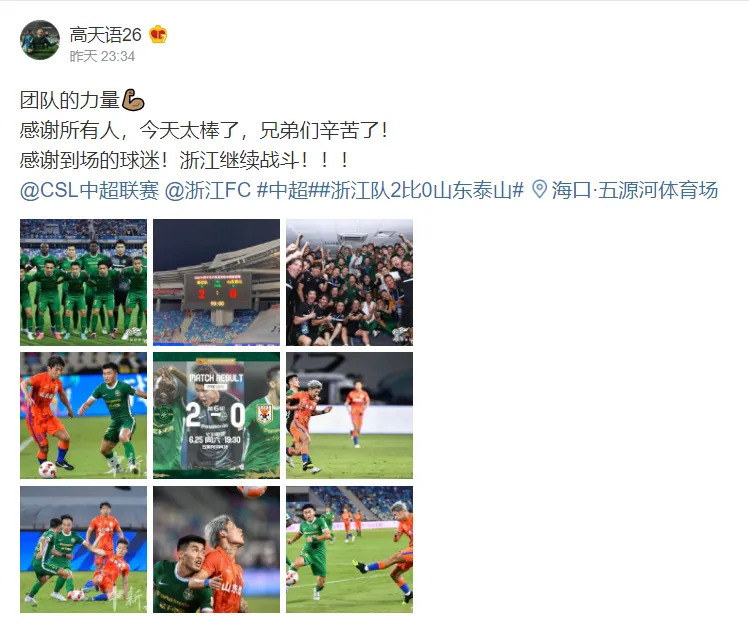Image resolution: width=749 pixels, height=640 pixels.
Task: Open the @浙江FC mention
Action: (208, 190)
